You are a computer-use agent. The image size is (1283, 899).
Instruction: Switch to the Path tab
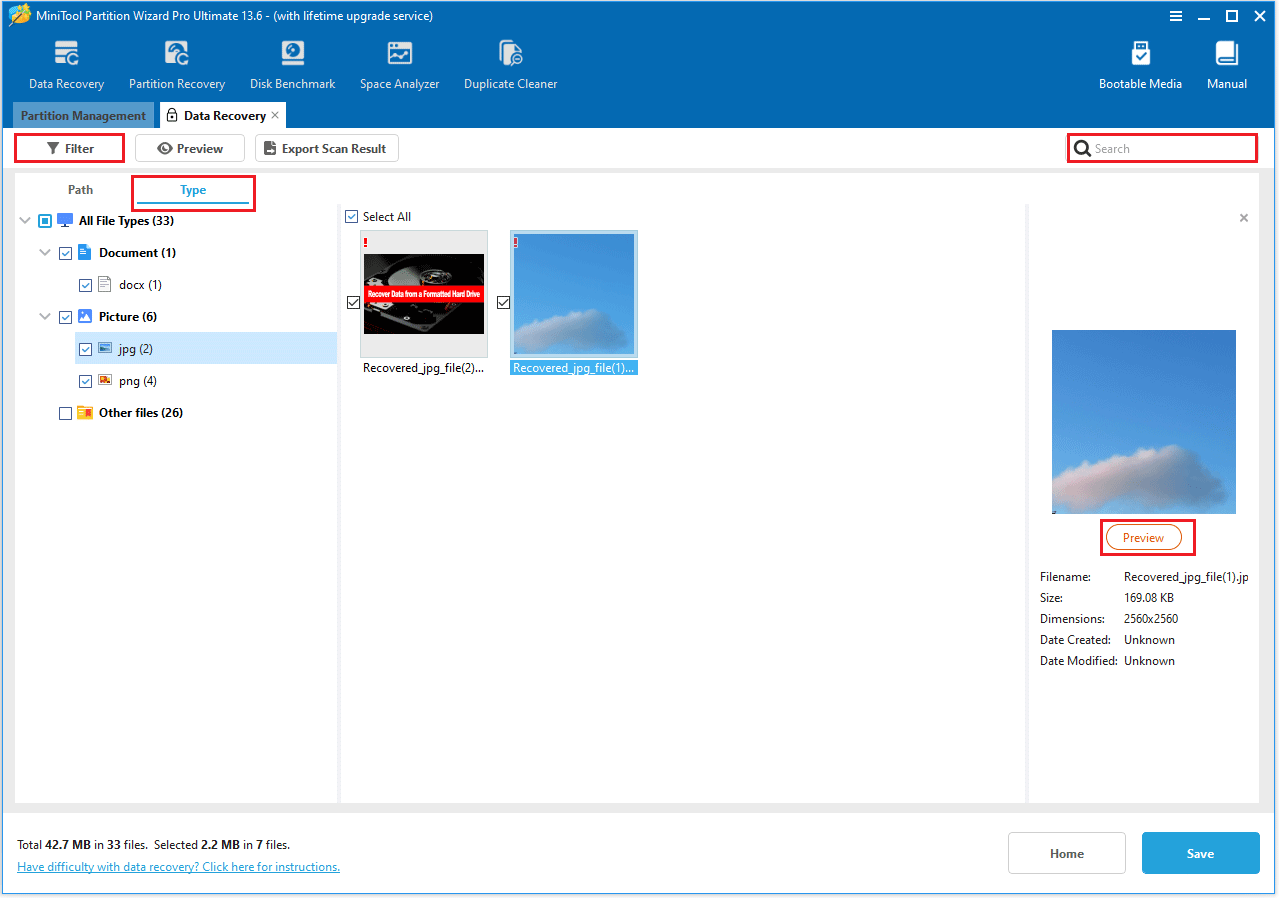80,189
